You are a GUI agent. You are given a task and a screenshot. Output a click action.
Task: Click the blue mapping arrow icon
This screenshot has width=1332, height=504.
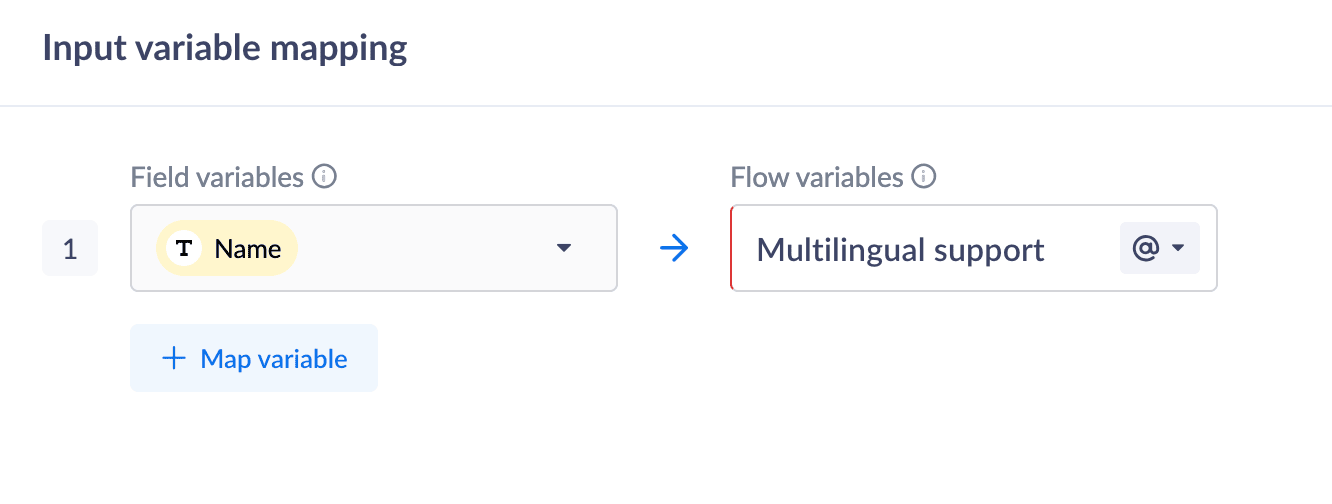[675, 249]
